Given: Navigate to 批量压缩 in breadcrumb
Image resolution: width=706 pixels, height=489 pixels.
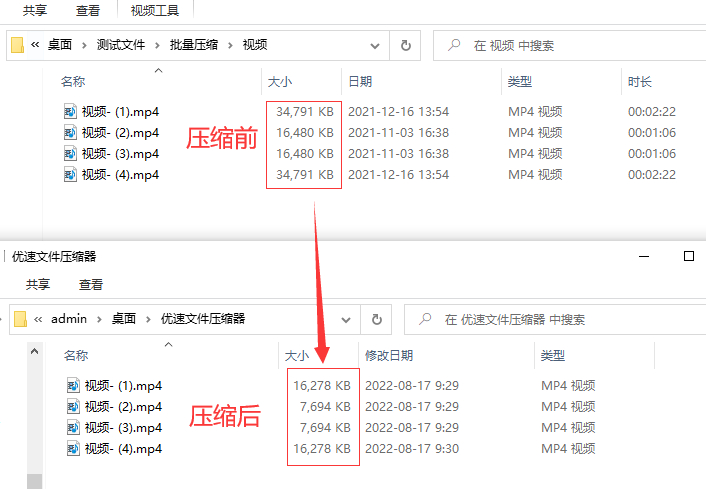Looking at the screenshot, I should point(194,45).
